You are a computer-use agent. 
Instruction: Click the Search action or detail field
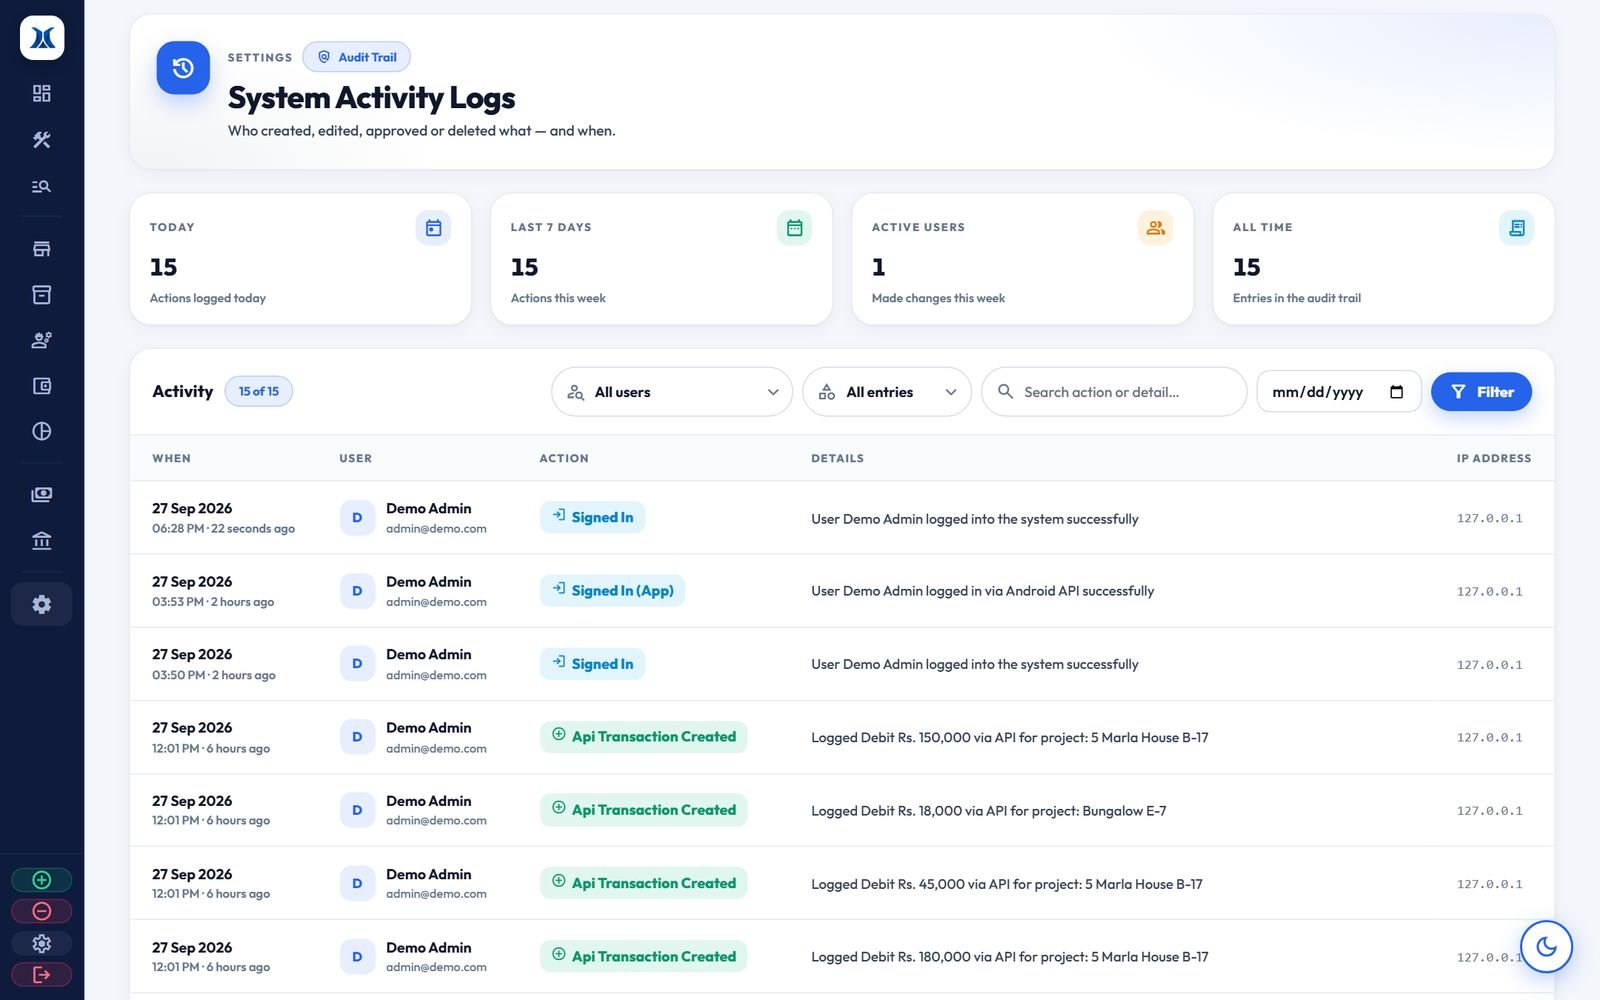(1114, 392)
